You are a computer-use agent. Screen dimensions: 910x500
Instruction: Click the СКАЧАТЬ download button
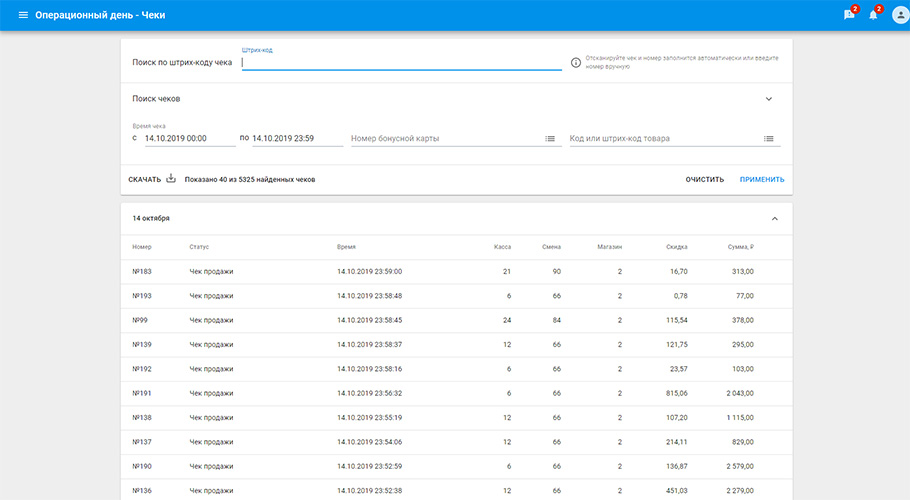click(x=144, y=179)
